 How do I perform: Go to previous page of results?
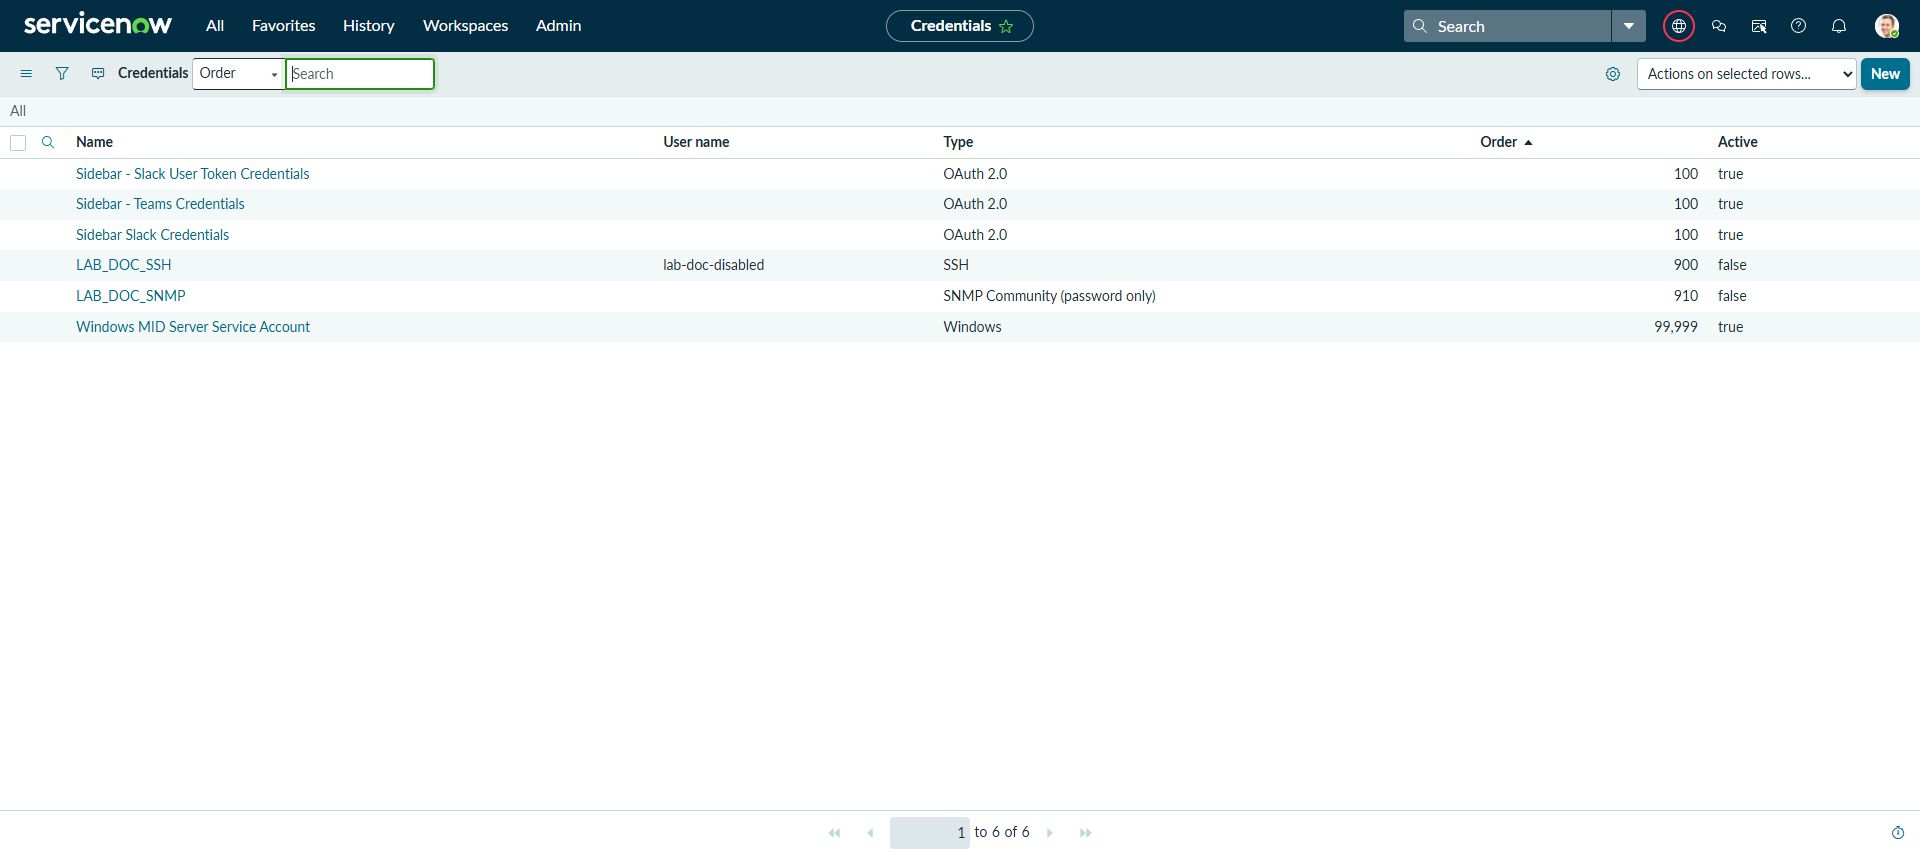(x=870, y=833)
